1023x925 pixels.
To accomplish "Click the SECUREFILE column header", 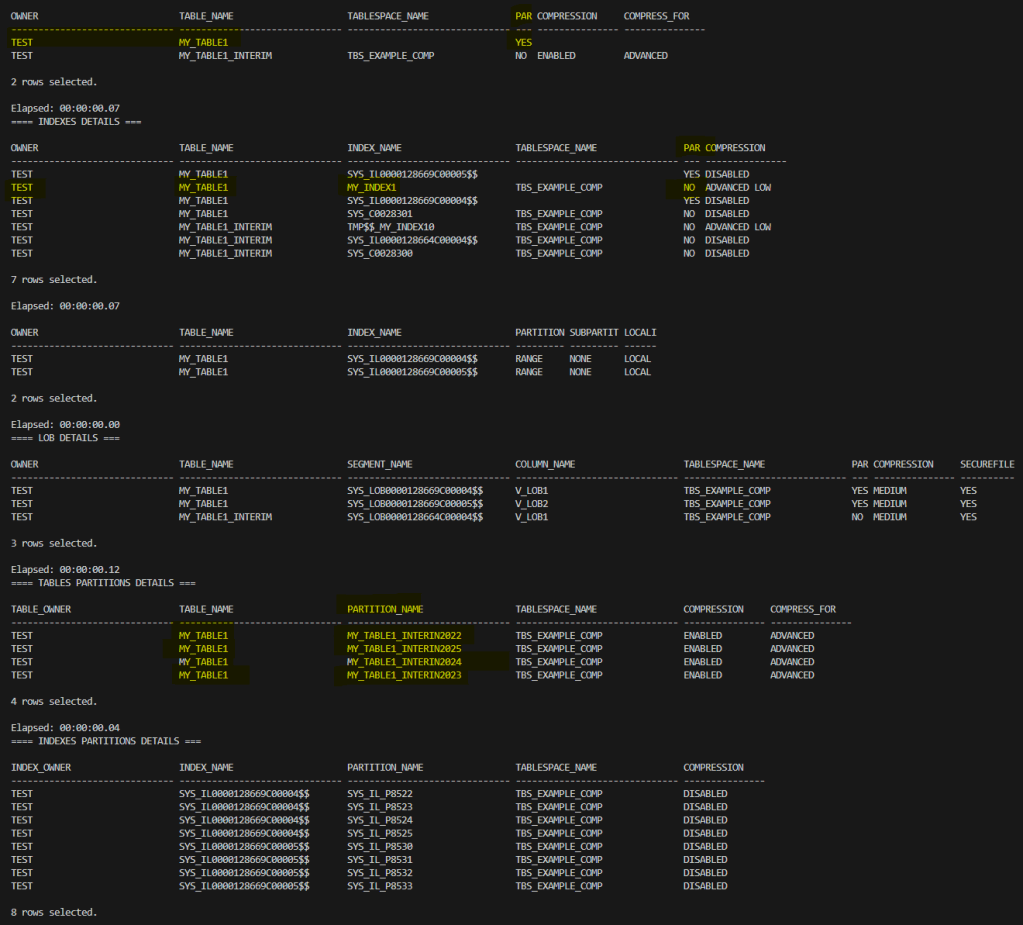I will [987, 464].
